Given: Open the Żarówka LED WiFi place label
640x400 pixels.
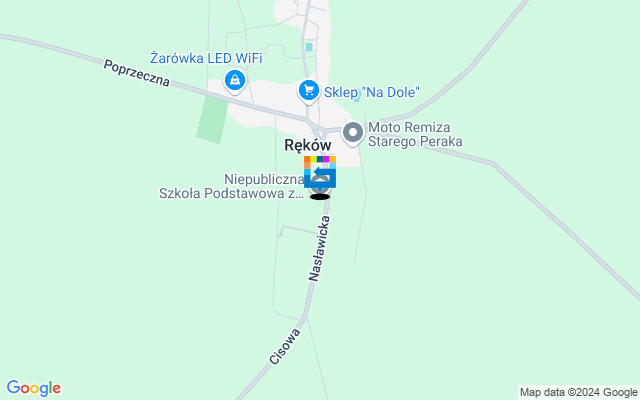Looking at the screenshot, I should pyautogui.click(x=206, y=58).
